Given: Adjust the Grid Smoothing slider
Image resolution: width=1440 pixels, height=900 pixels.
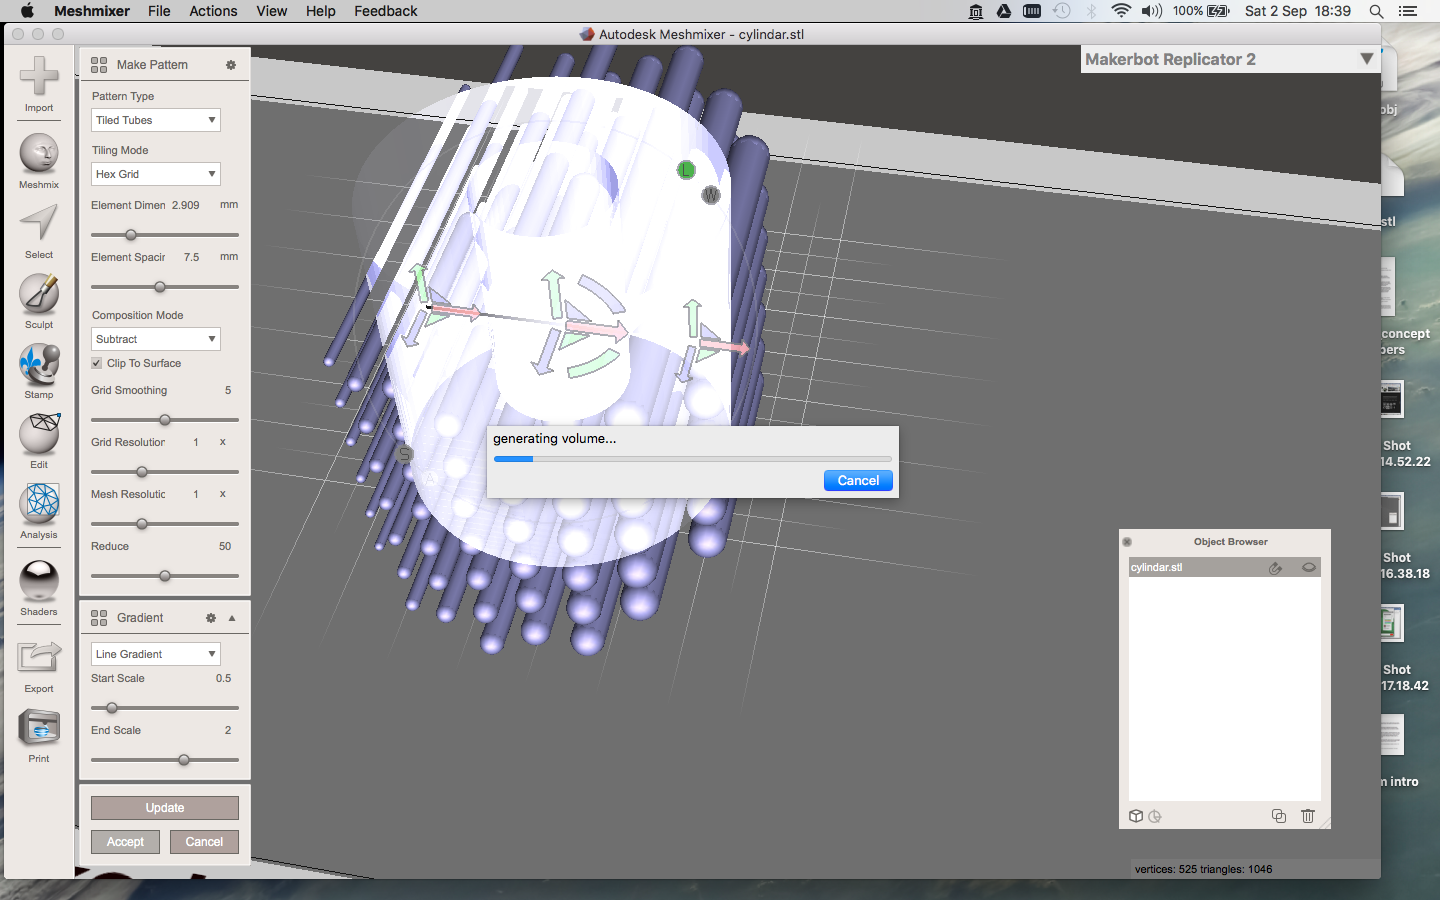Looking at the screenshot, I should (165, 420).
